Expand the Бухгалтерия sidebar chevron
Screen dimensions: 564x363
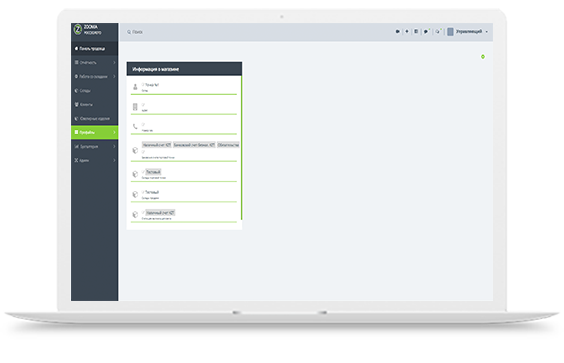tap(114, 146)
